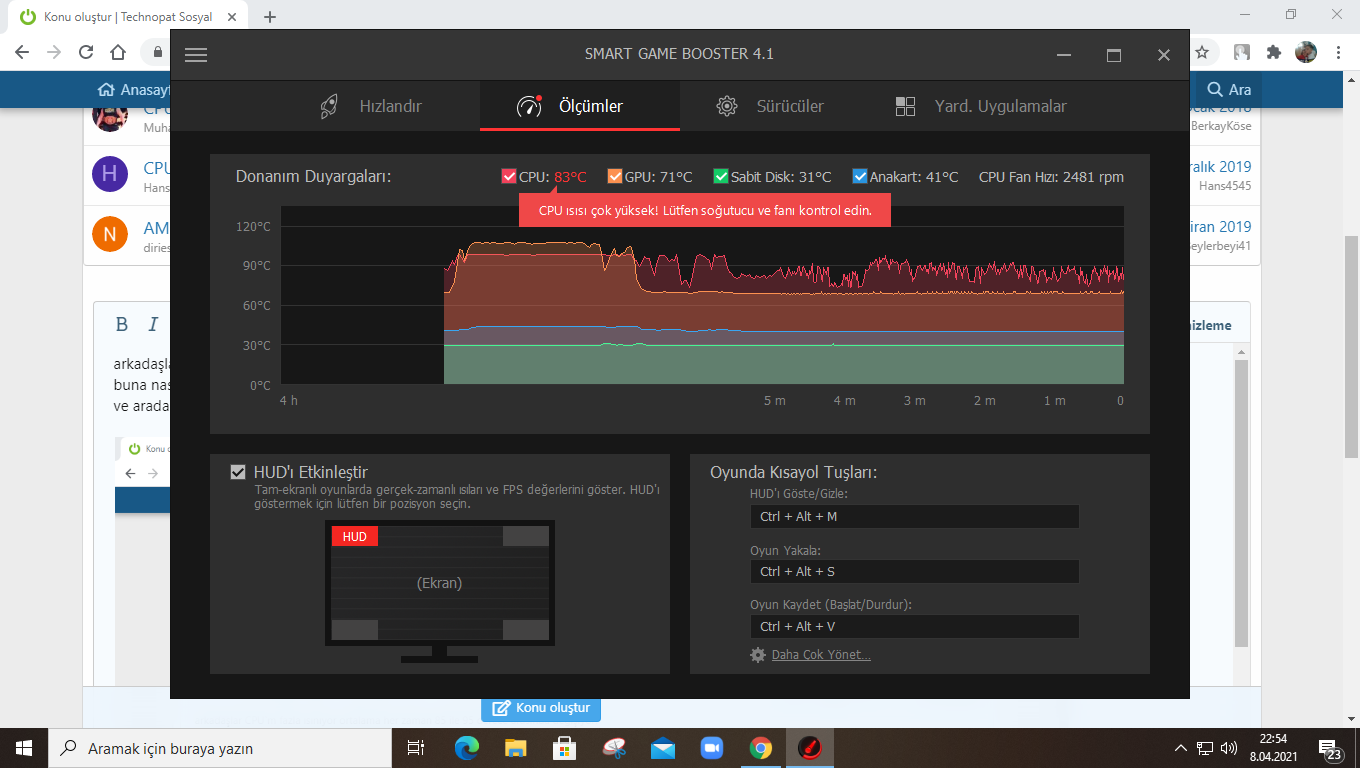
Task: Click Smart Game Booster taskbar icon
Action: (x=809, y=748)
